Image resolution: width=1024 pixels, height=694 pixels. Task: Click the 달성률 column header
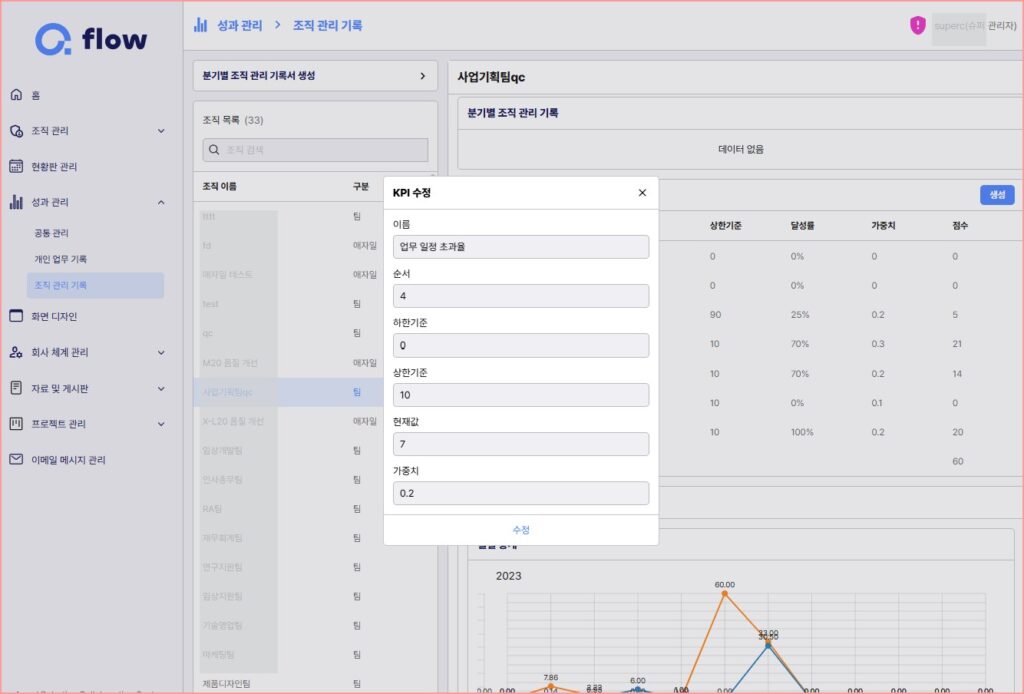(802, 225)
